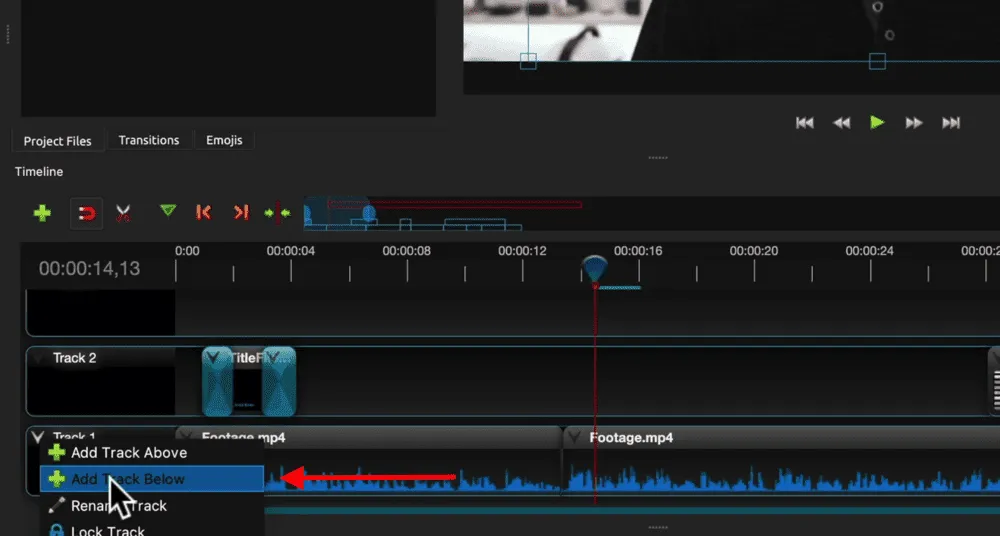Image resolution: width=1000 pixels, height=536 pixels.
Task: Open the Track 2 dropdown arrow
Action: [x=39, y=358]
